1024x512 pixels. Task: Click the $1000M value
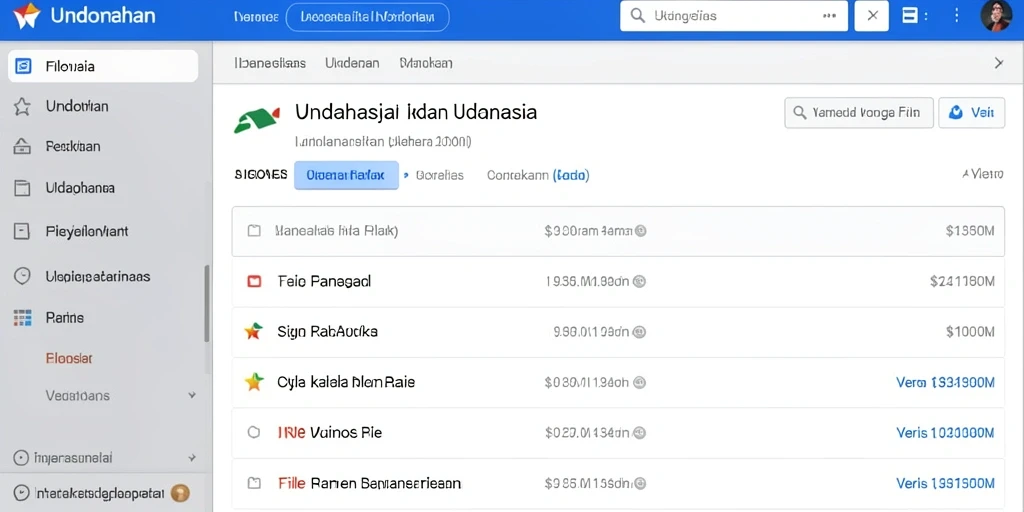click(x=970, y=332)
